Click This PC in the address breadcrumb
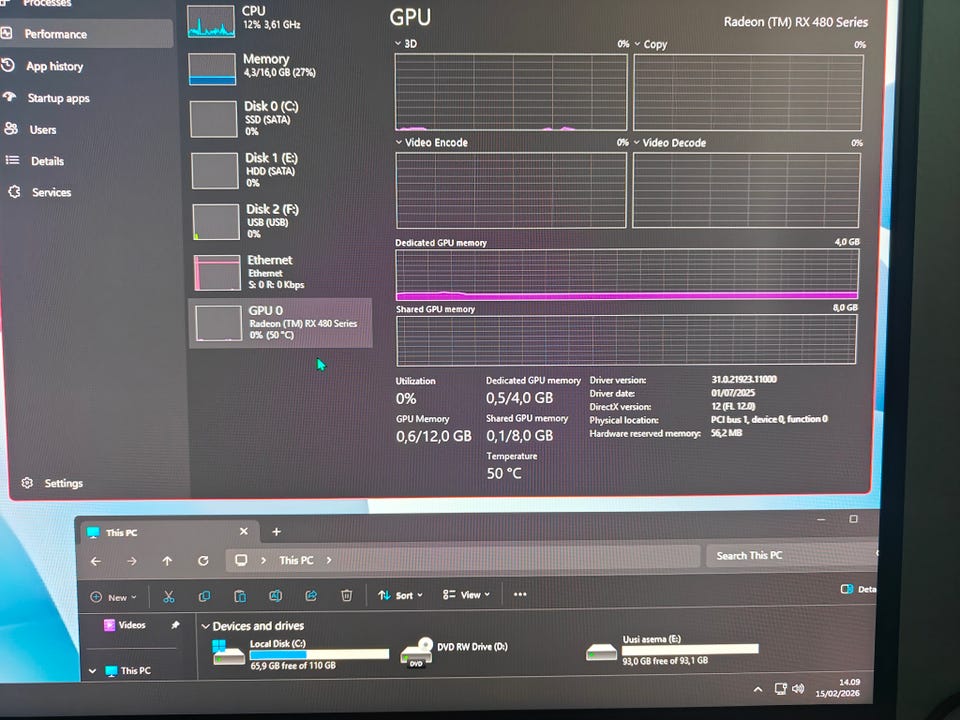Image resolution: width=960 pixels, height=720 pixels. [x=296, y=560]
